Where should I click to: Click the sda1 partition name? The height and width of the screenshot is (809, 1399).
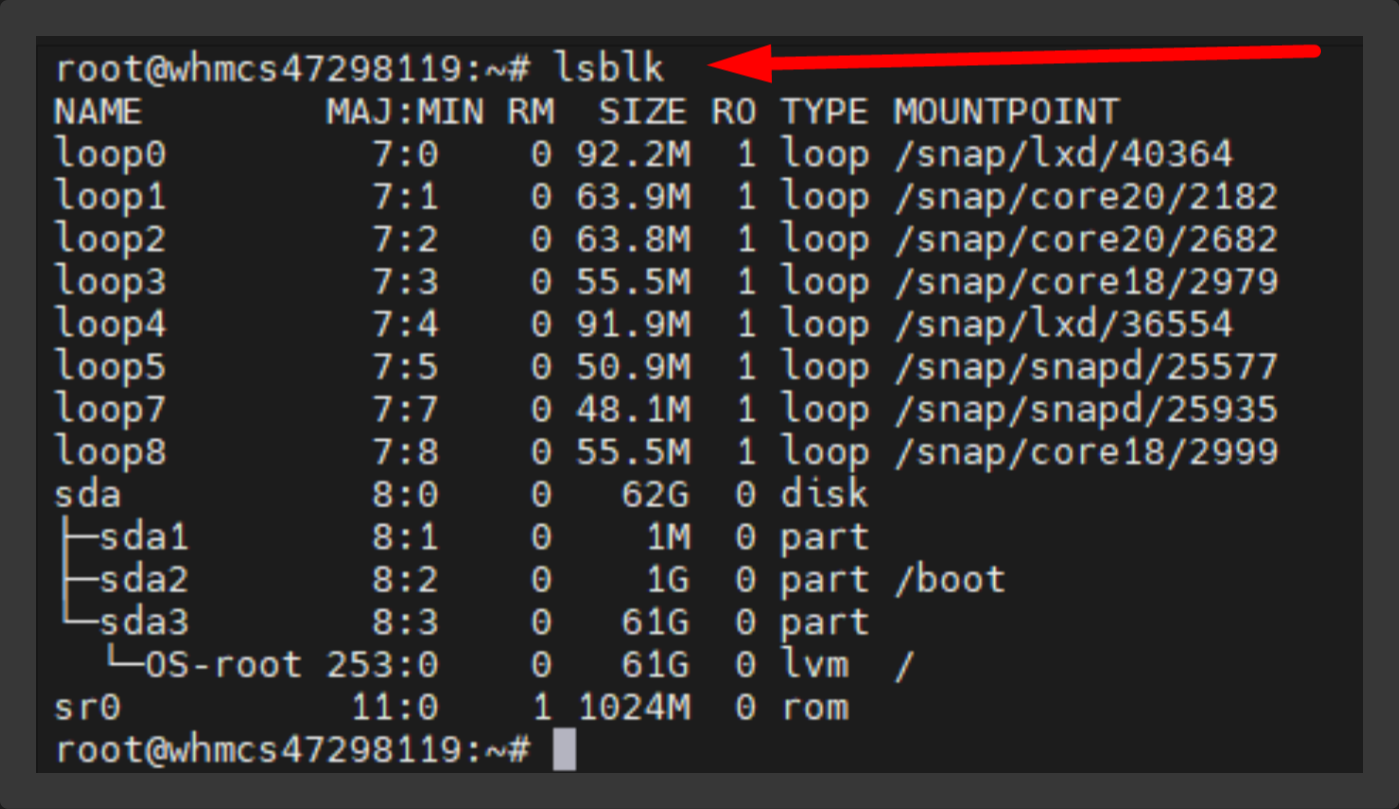[144, 537]
